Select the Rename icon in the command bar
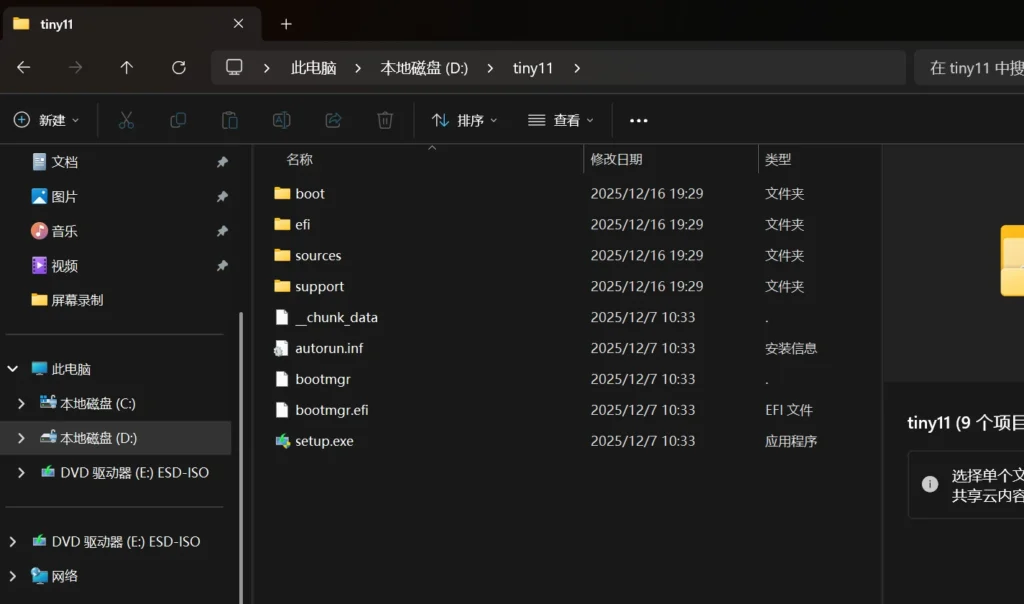Viewport: 1024px width, 604px height. pos(281,120)
